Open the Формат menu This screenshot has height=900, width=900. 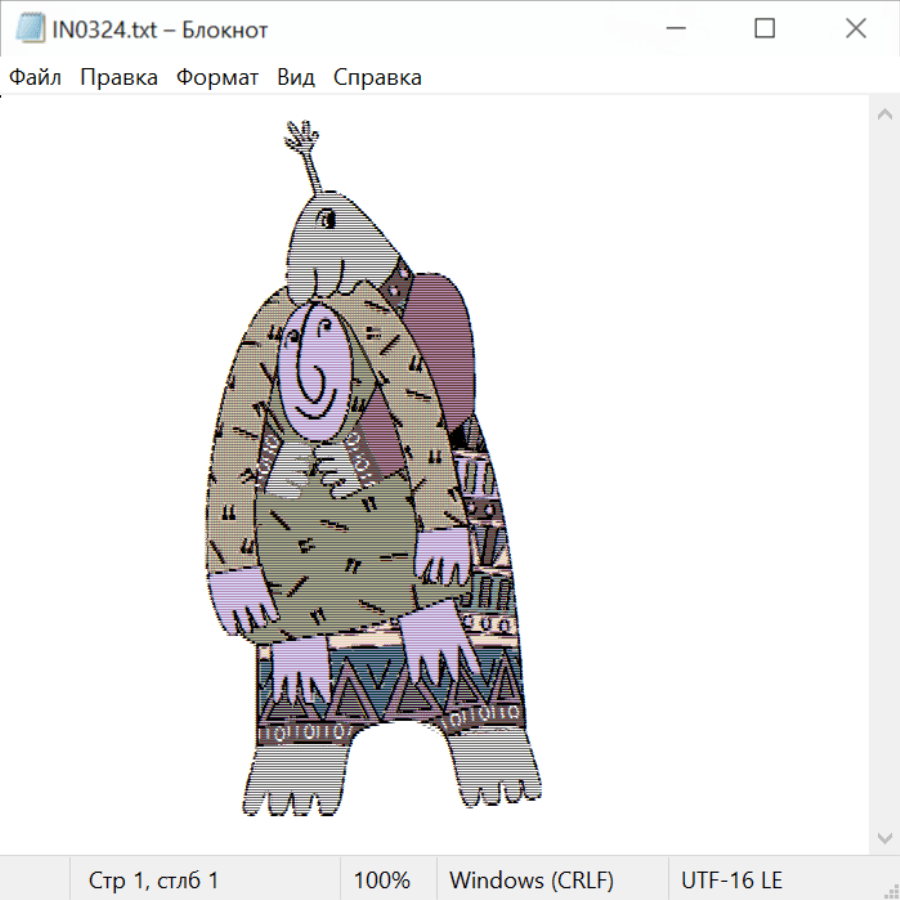point(217,78)
